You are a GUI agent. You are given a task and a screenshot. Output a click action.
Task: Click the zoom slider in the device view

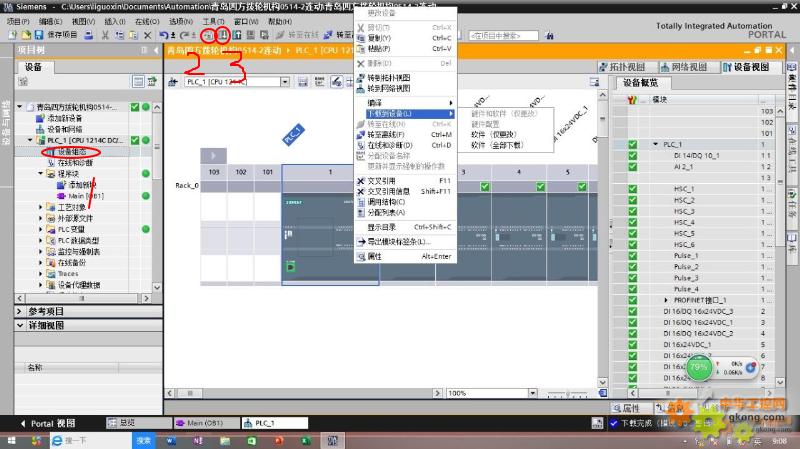567,393
